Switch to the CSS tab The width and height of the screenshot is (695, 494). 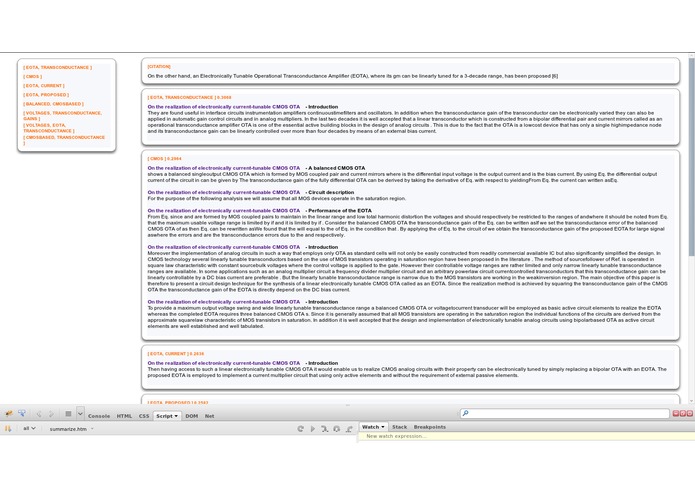coord(144,416)
